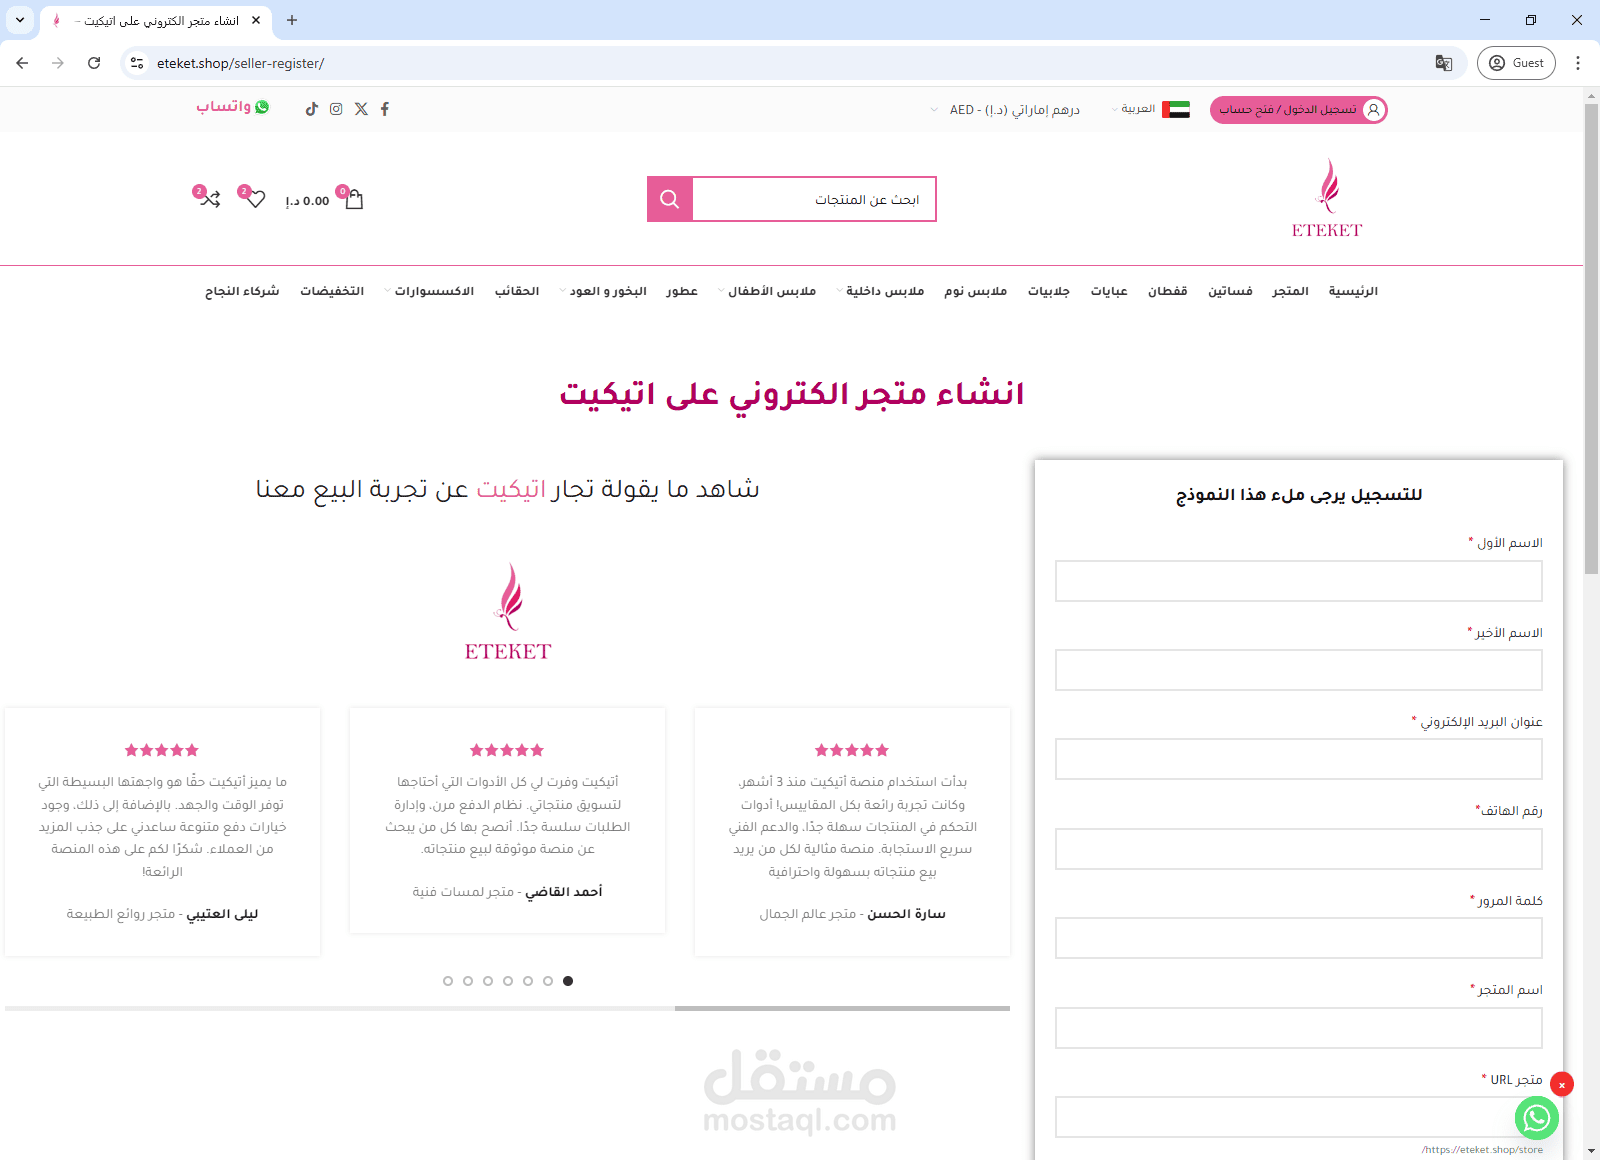Click the ETEKET logo above testimonials
The image size is (1600, 1160).
click(x=508, y=612)
